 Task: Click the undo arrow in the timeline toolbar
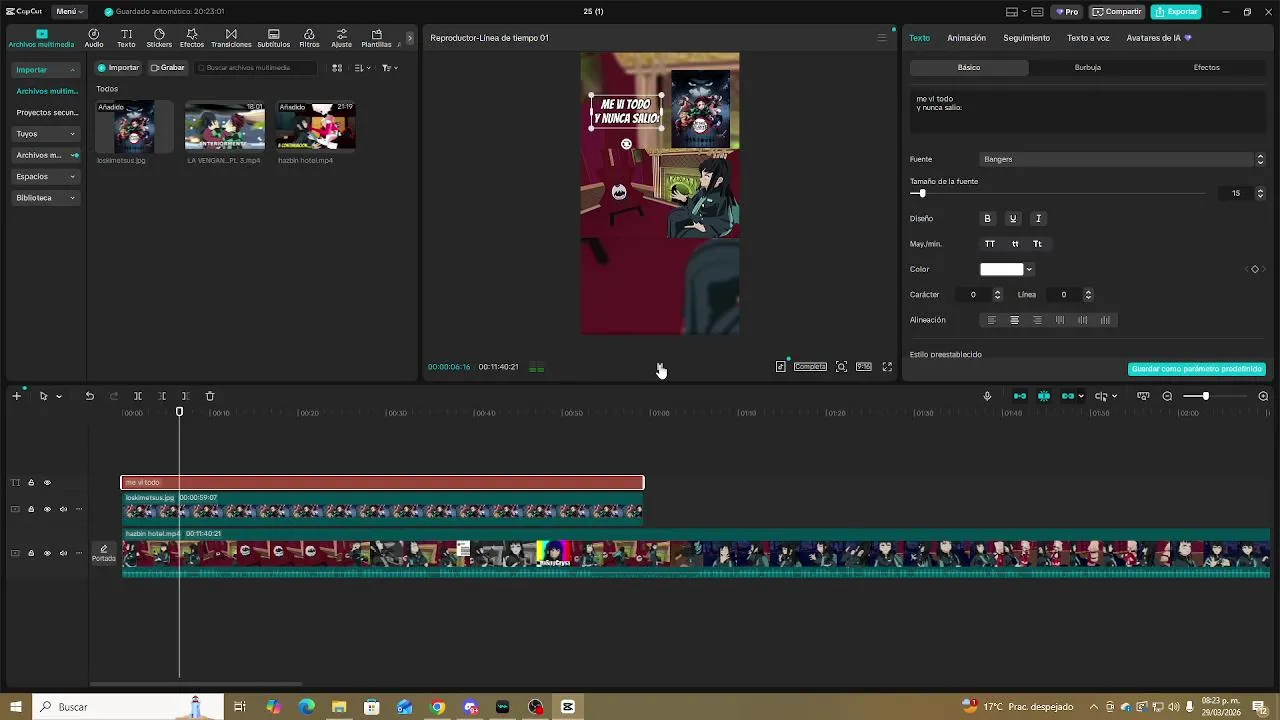click(90, 396)
